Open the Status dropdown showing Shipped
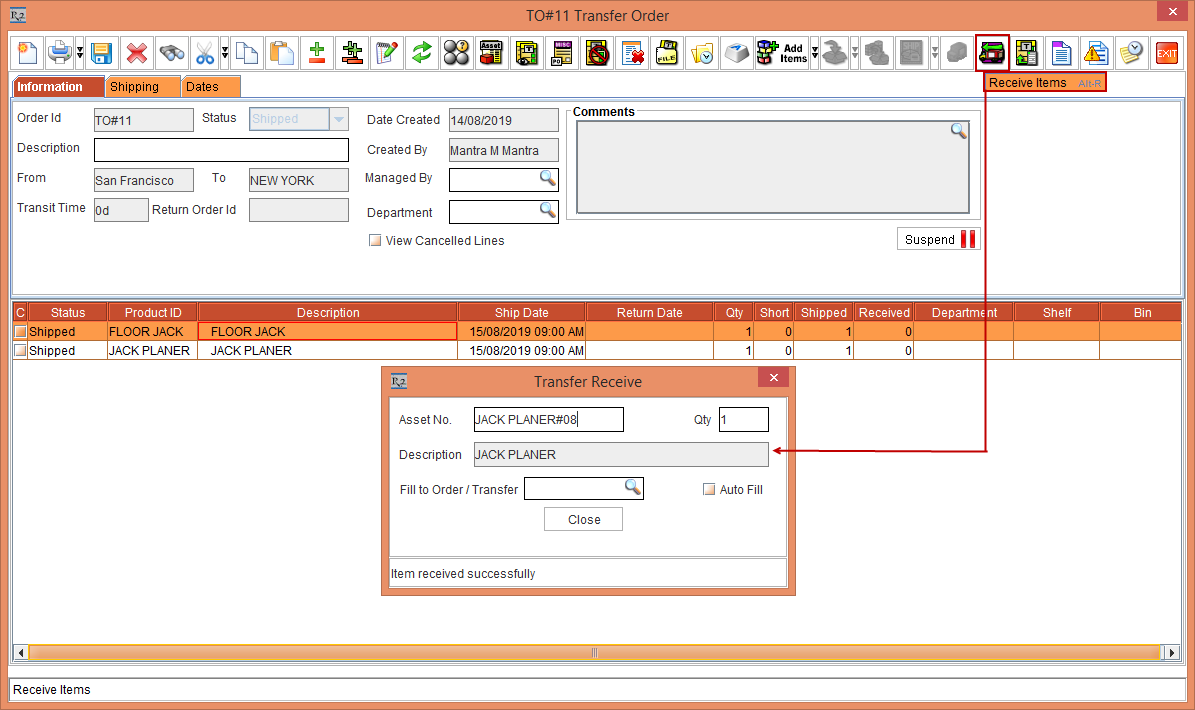The image size is (1195, 710). point(337,118)
